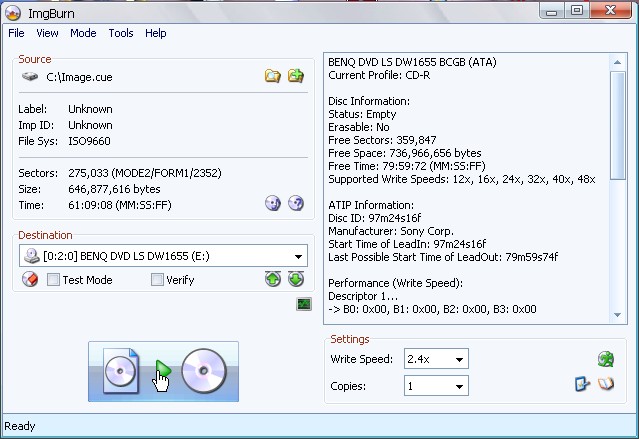Click the ImgBurn title bar logo
The width and height of the screenshot is (639, 439).
point(13,13)
